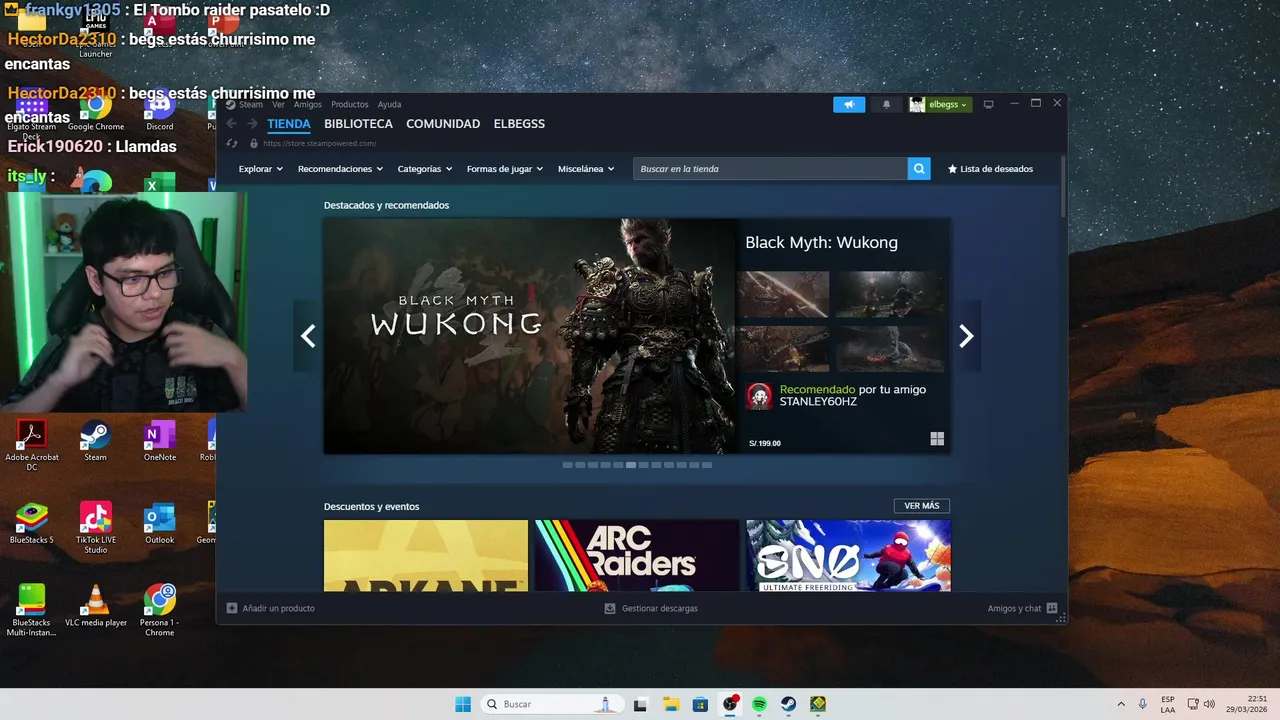Click the highlighted carousel pagination dot

tap(631, 465)
